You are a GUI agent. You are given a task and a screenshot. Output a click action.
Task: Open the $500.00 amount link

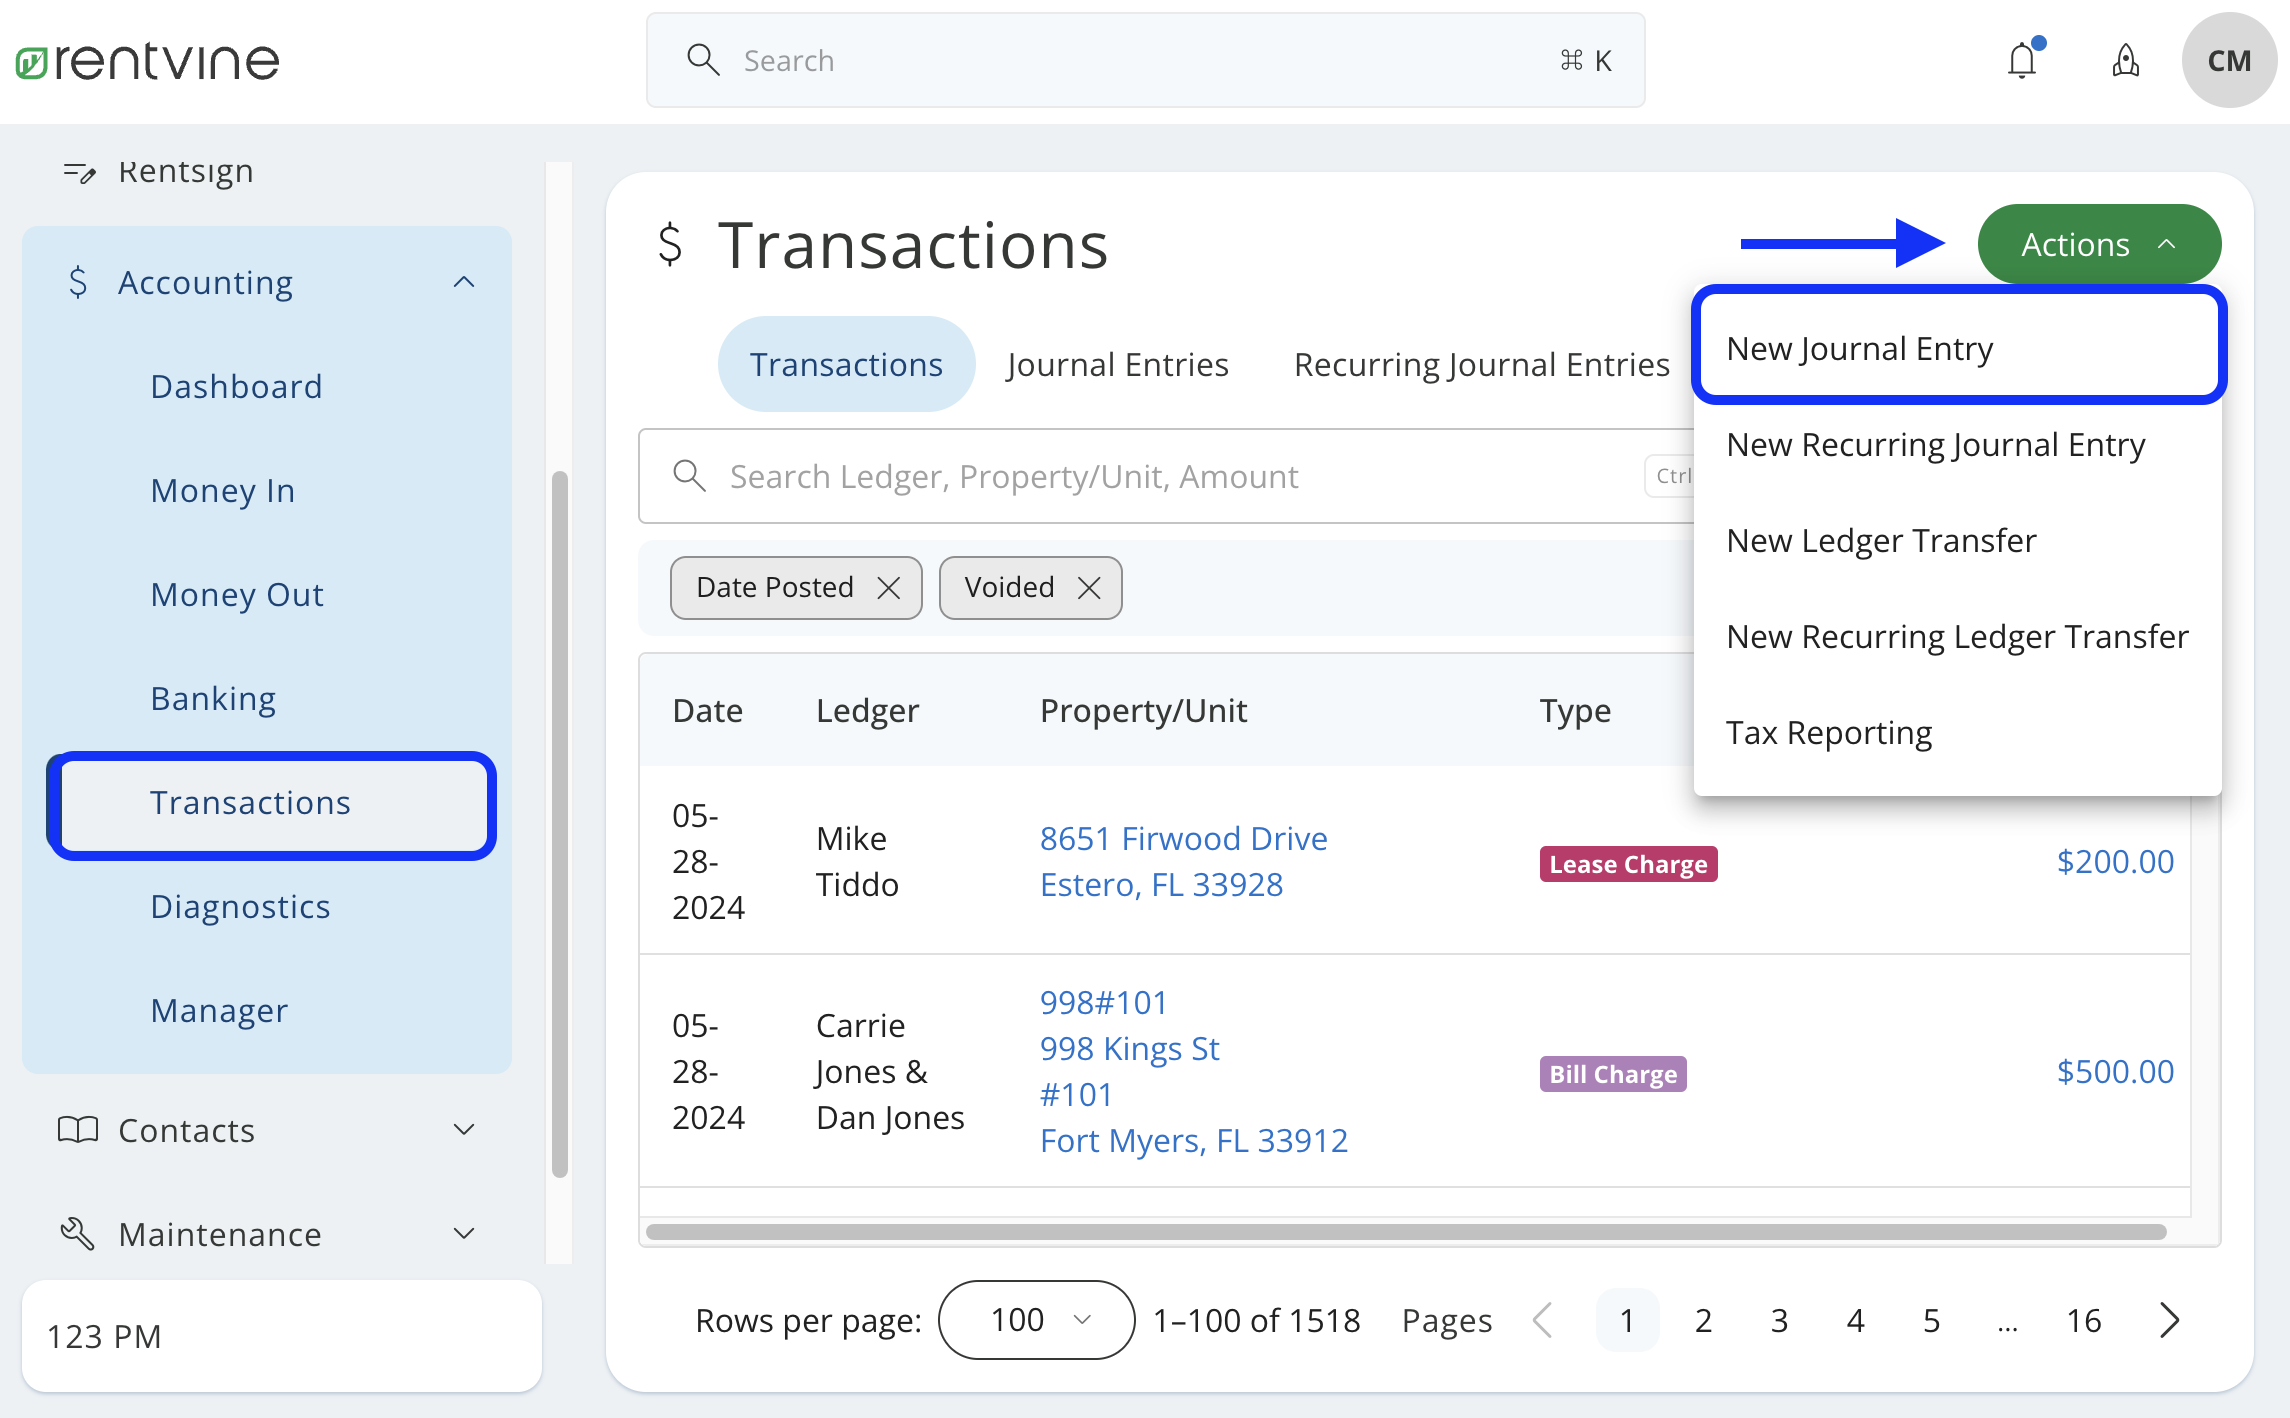[x=2114, y=1072]
